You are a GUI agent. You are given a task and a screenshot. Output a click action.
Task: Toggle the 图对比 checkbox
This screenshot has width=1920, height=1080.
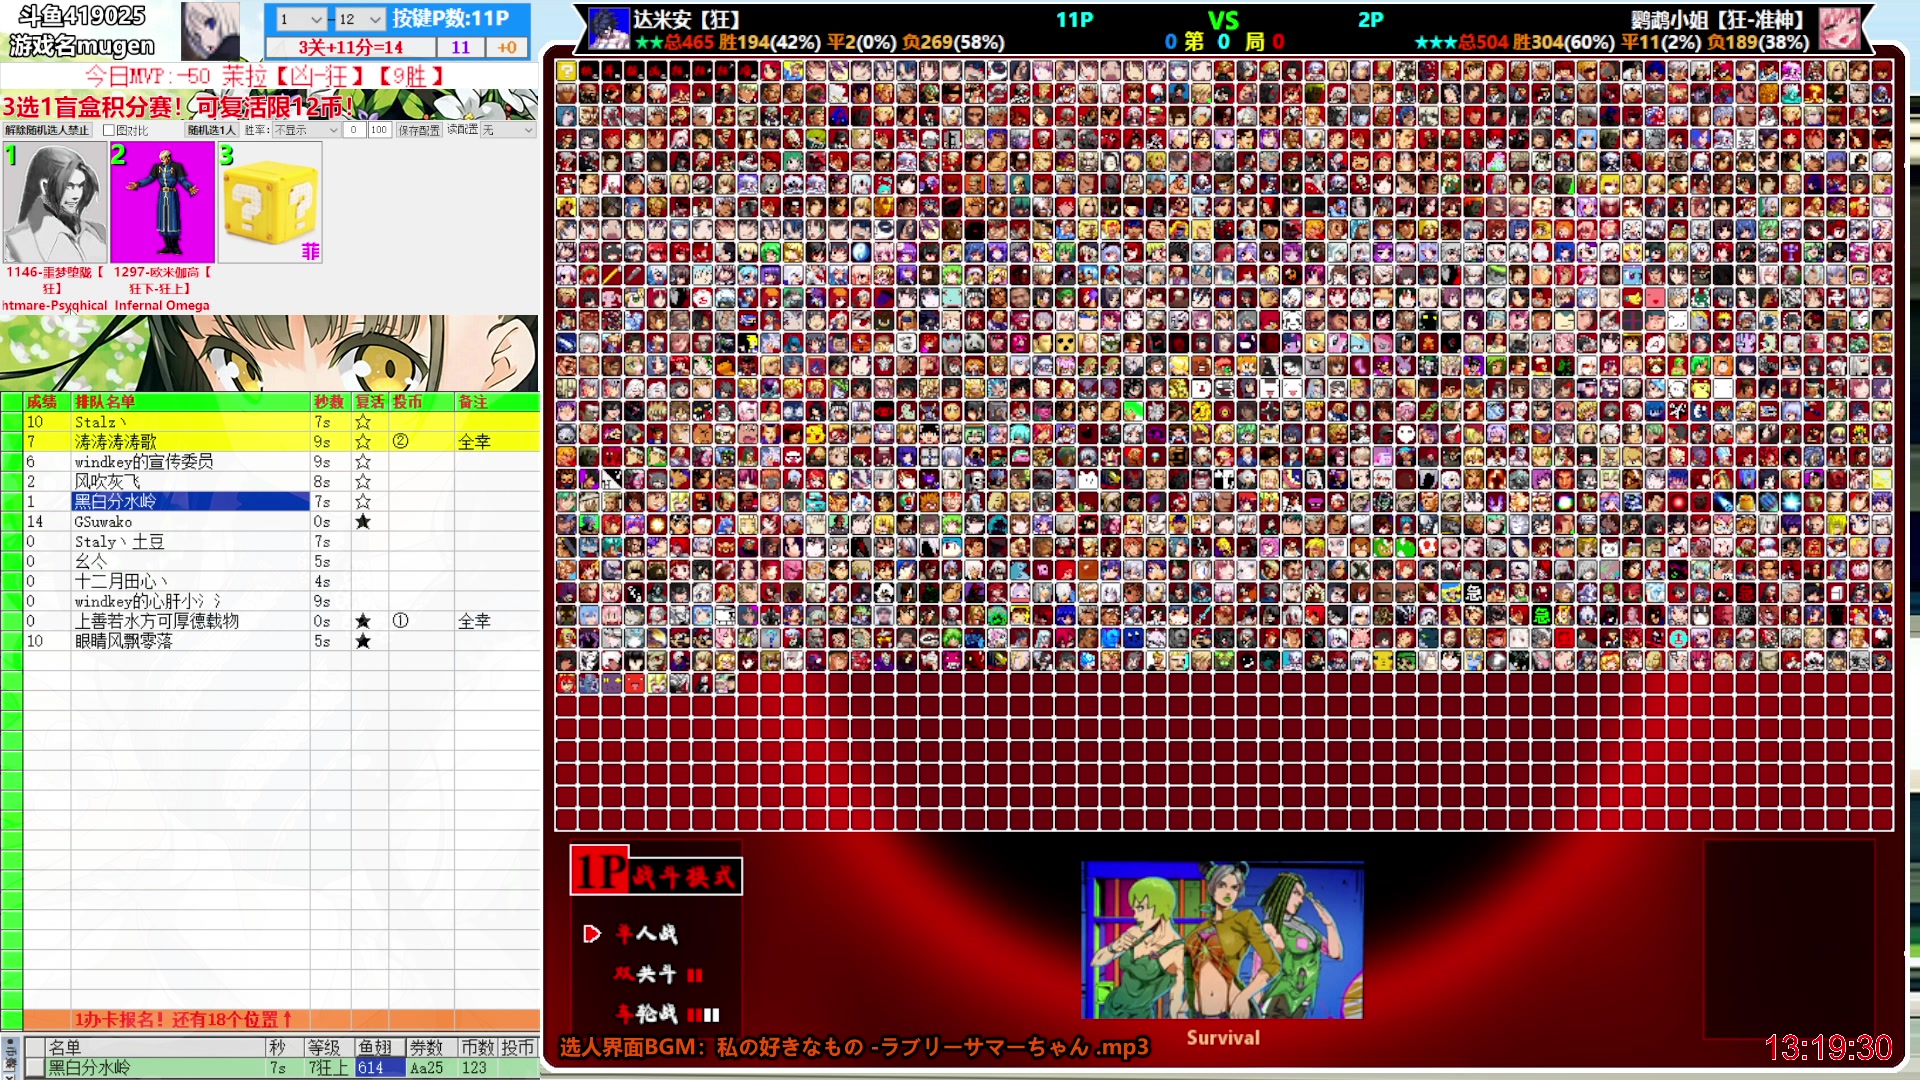(109, 130)
